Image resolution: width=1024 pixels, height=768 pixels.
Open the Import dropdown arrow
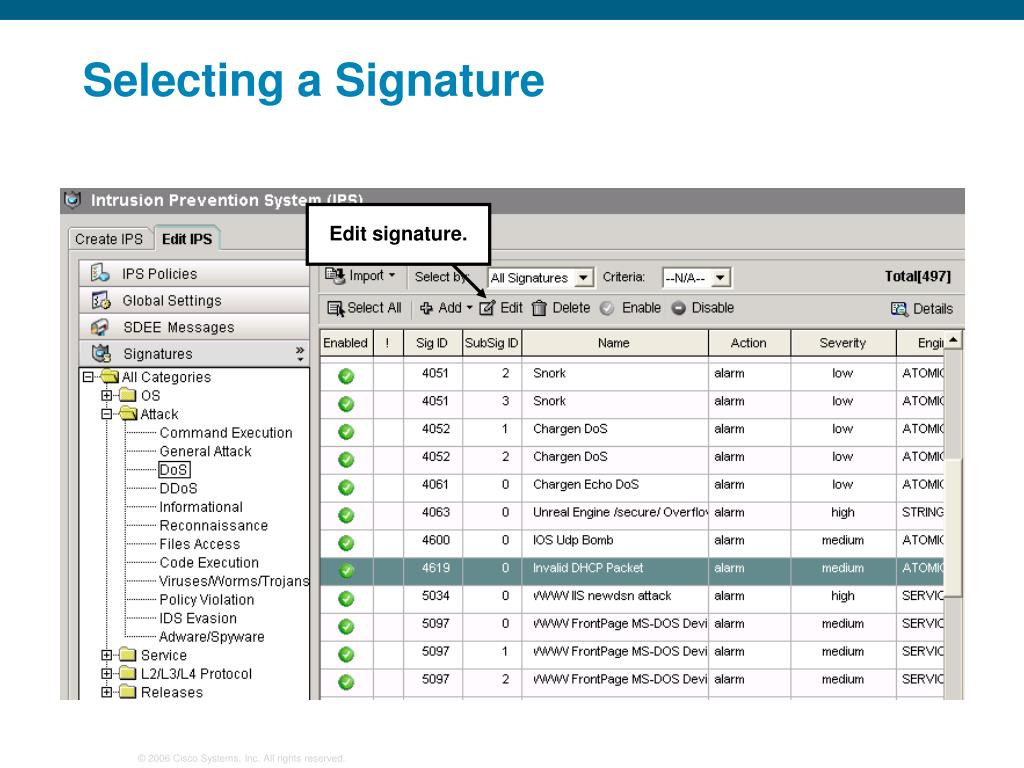(392, 276)
